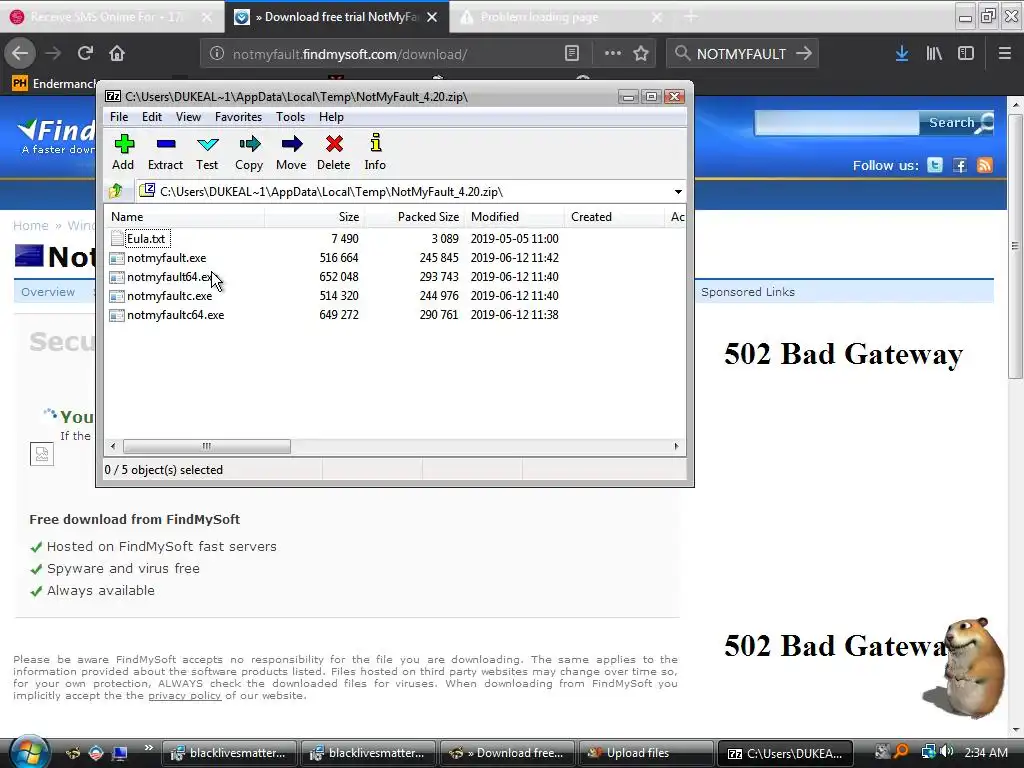Expand the 7-Zip address path dropdown
Viewport: 1024px width, 768px height.
click(x=678, y=191)
